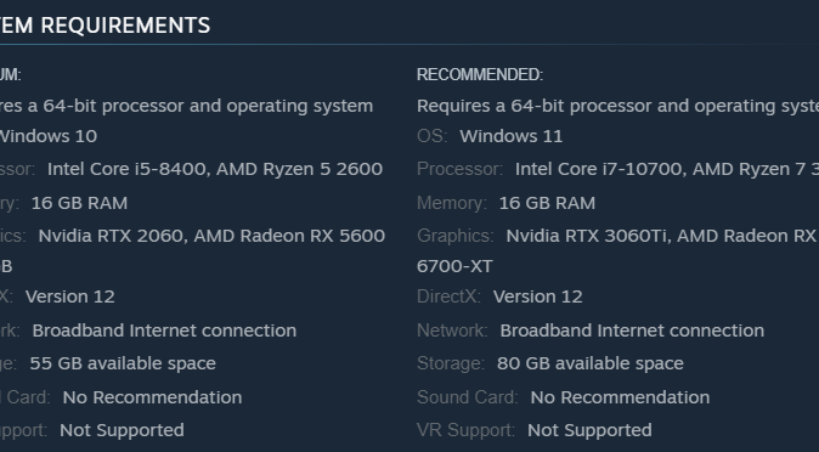Image resolution: width=819 pixels, height=452 pixels.
Task: Click the minimum Windows 10 text
Action: 62,136
